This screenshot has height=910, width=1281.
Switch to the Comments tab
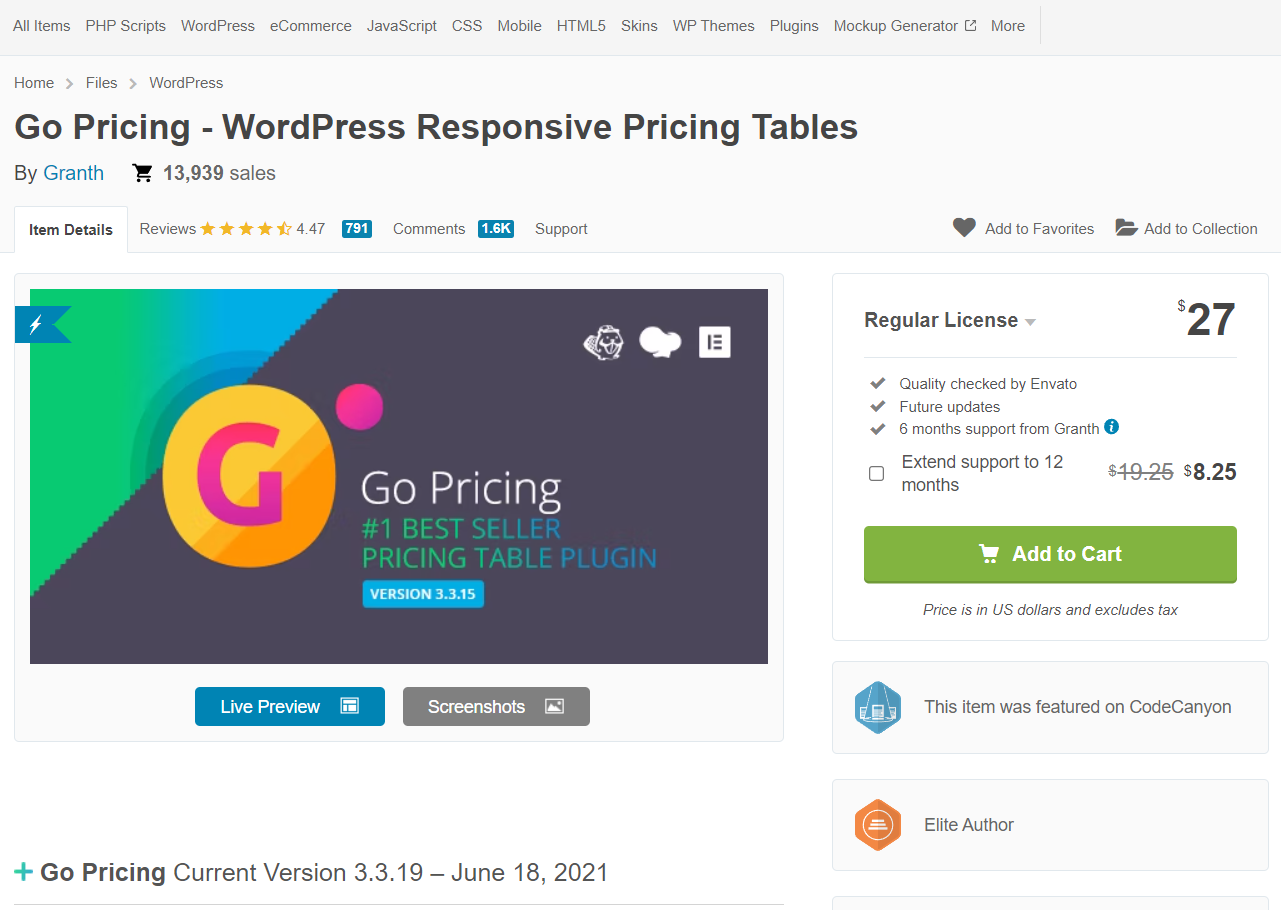pos(429,228)
